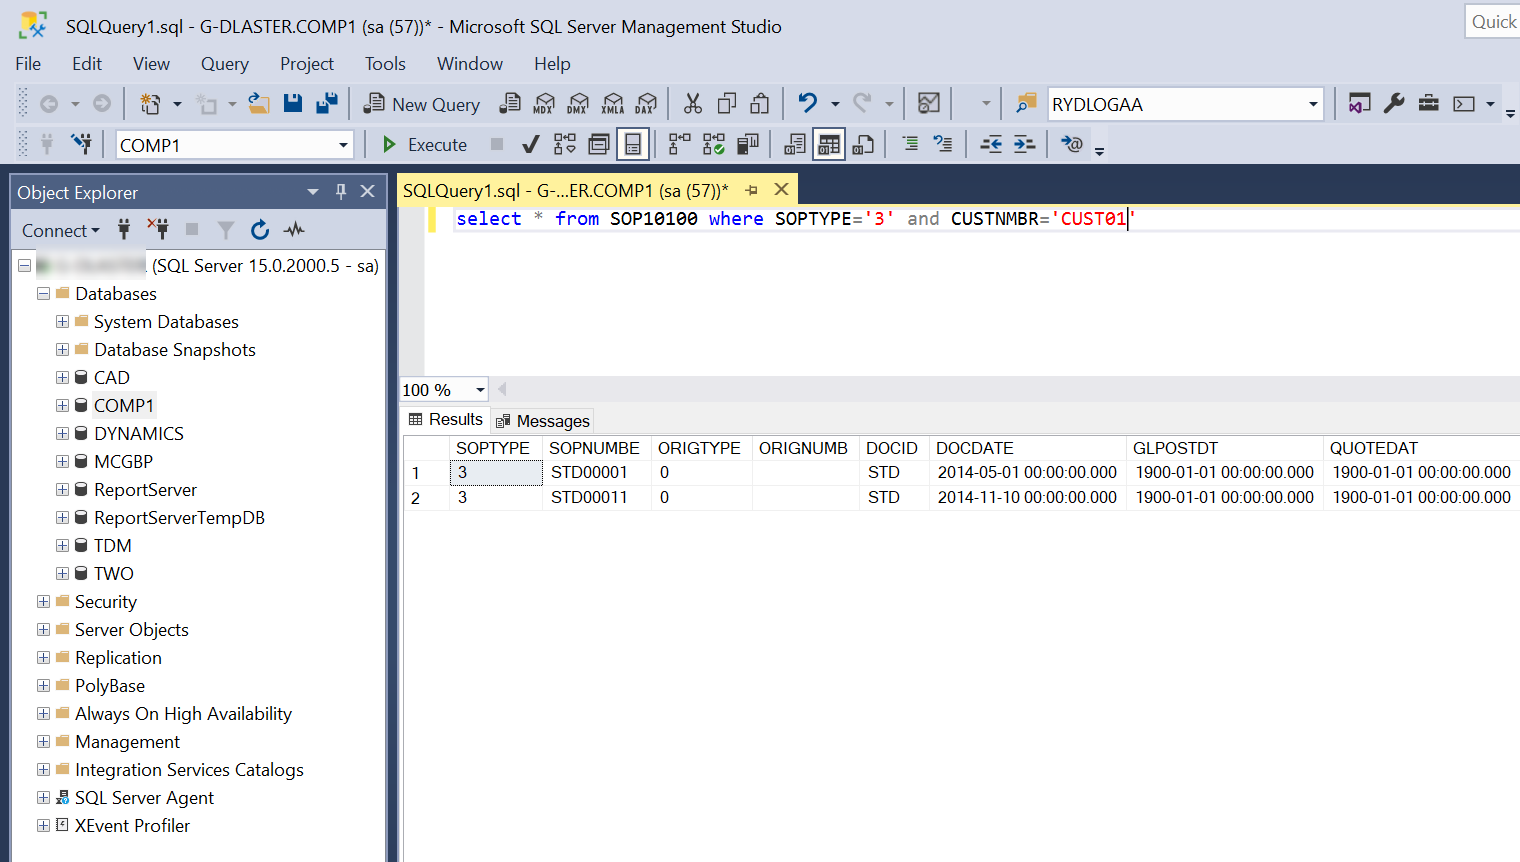1520x862 pixels.
Task: Expand the Security folder
Action: point(43,602)
